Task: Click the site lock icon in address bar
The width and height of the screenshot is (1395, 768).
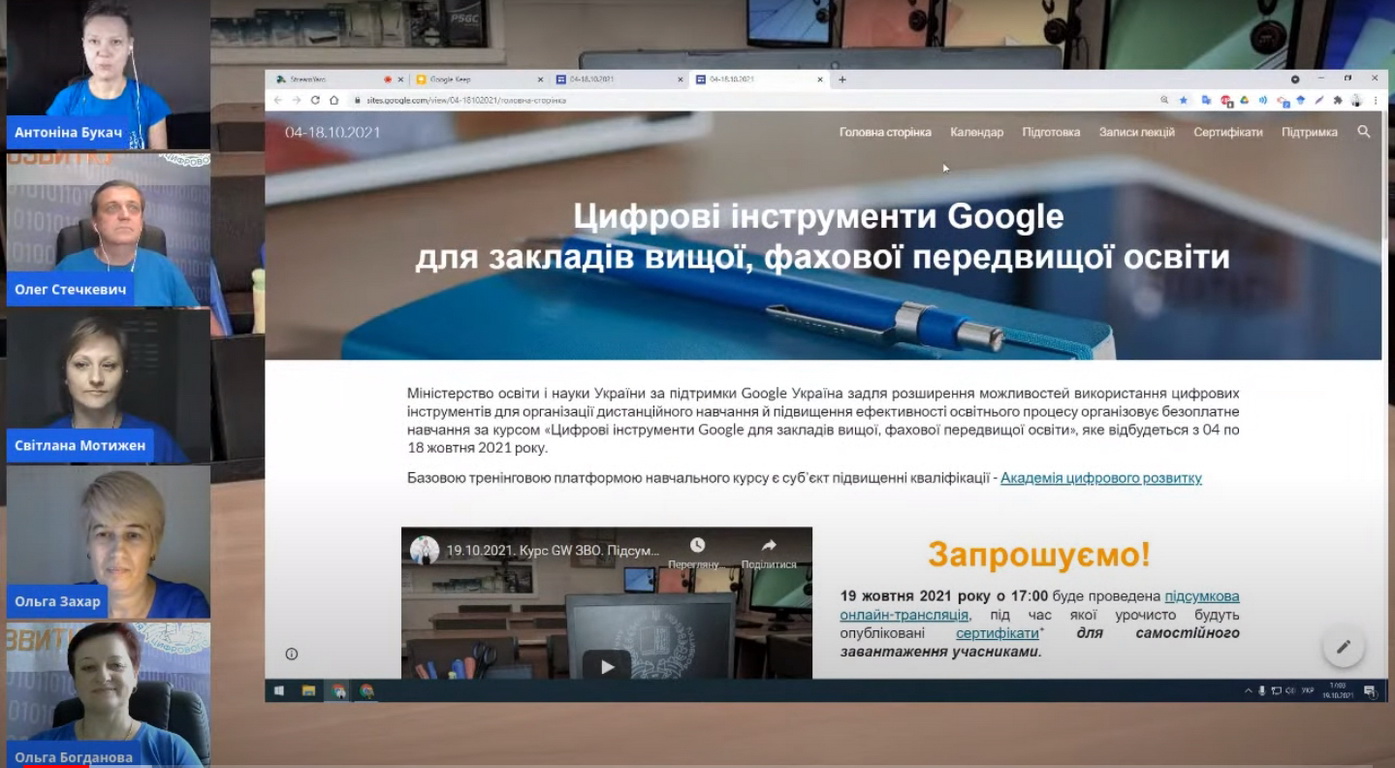Action: (356, 100)
